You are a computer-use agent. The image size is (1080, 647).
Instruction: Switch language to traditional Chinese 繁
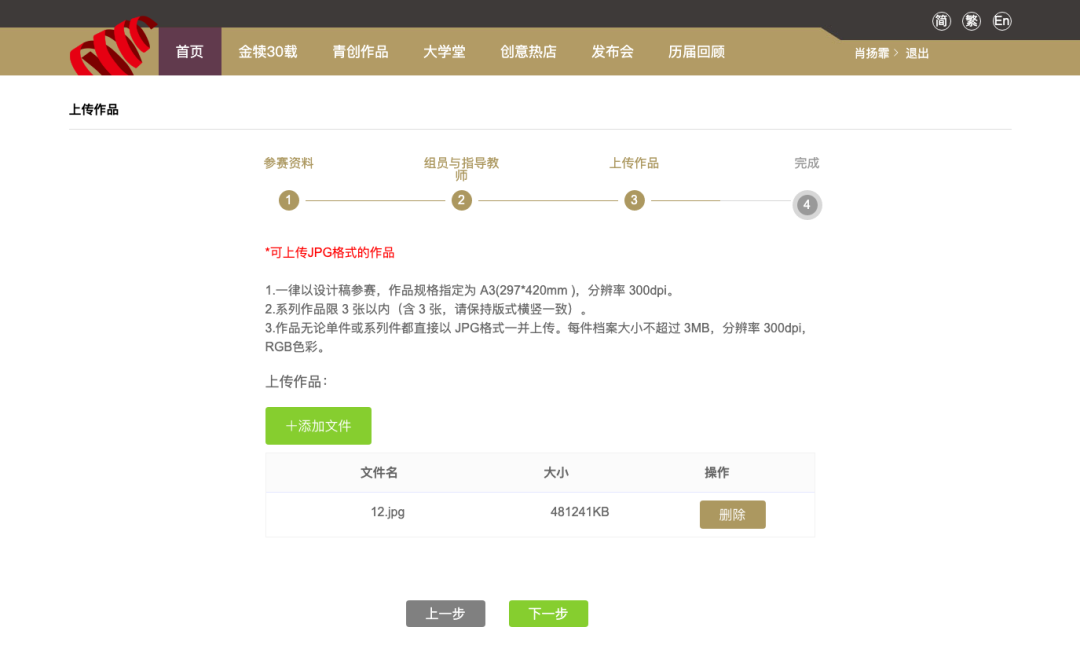point(971,20)
